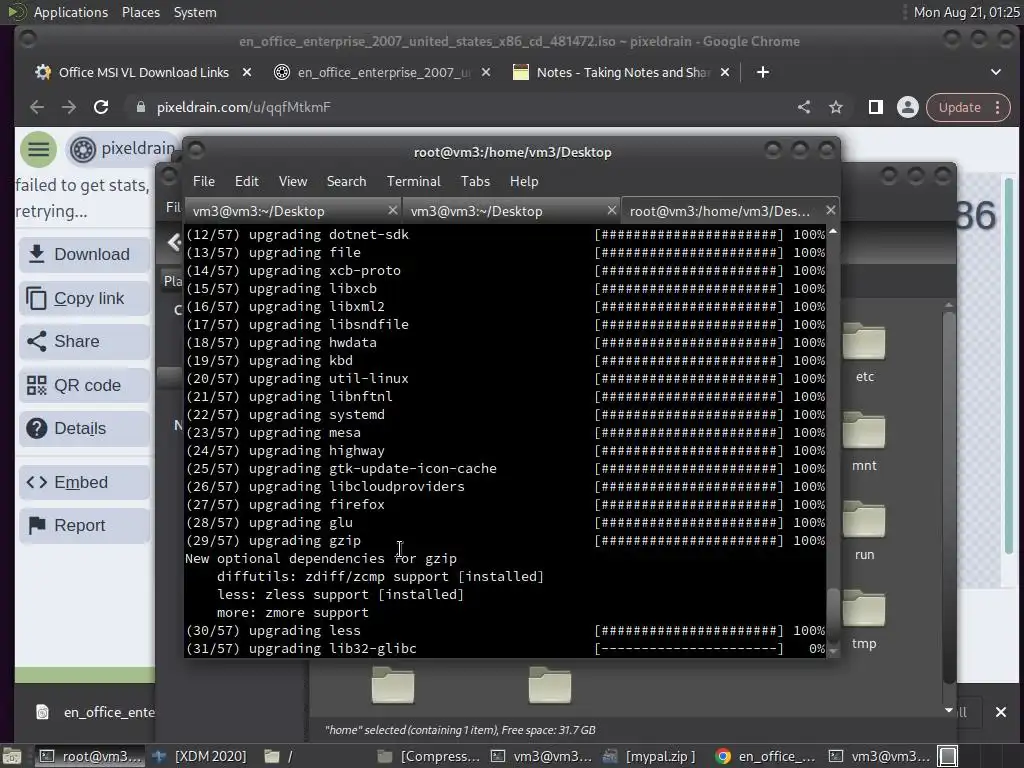Switch to Compress taskbar window
This screenshot has height=768, width=1024.
[x=429, y=756]
